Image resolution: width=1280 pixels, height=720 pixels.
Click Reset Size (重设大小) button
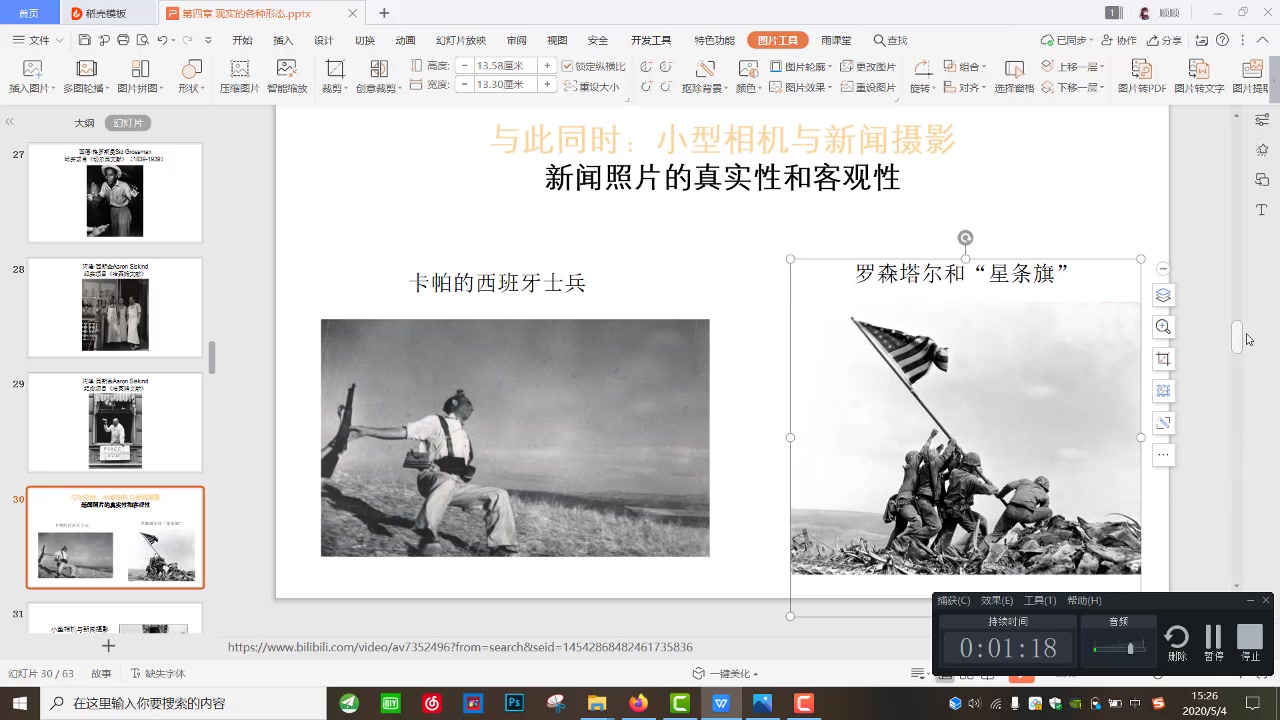coord(592,87)
